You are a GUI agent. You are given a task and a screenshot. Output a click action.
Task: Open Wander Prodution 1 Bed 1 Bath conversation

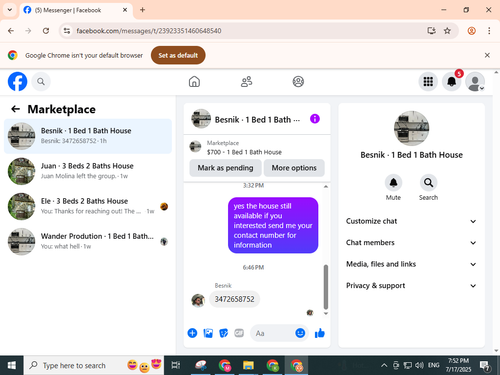point(88,241)
